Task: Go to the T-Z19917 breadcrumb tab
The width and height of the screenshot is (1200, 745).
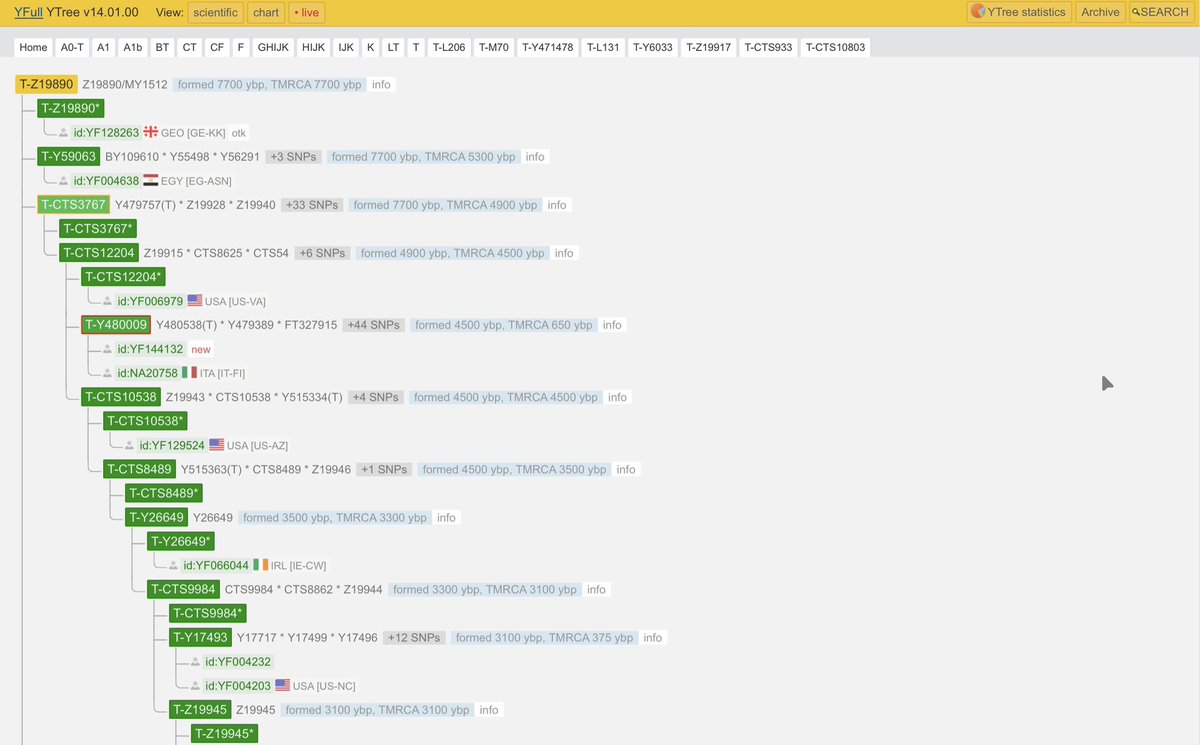Action: [708, 47]
